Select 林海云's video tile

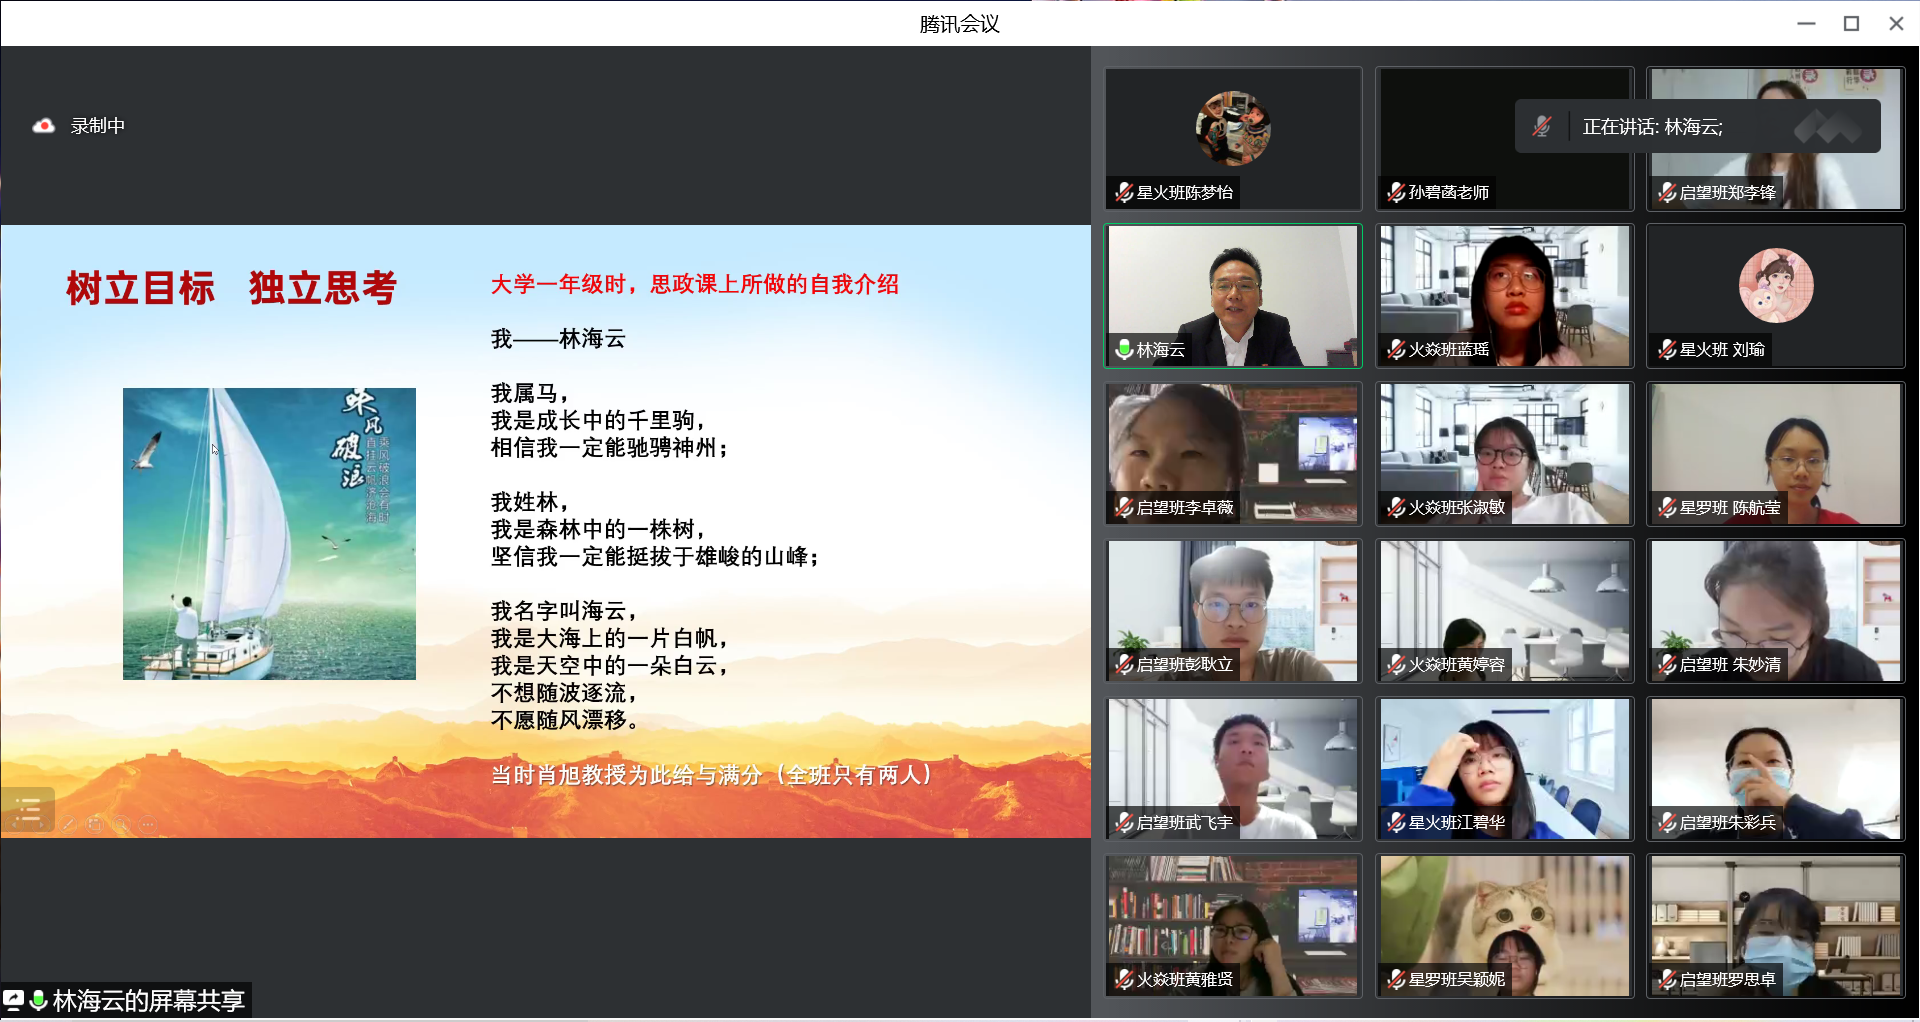pos(1233,295)
